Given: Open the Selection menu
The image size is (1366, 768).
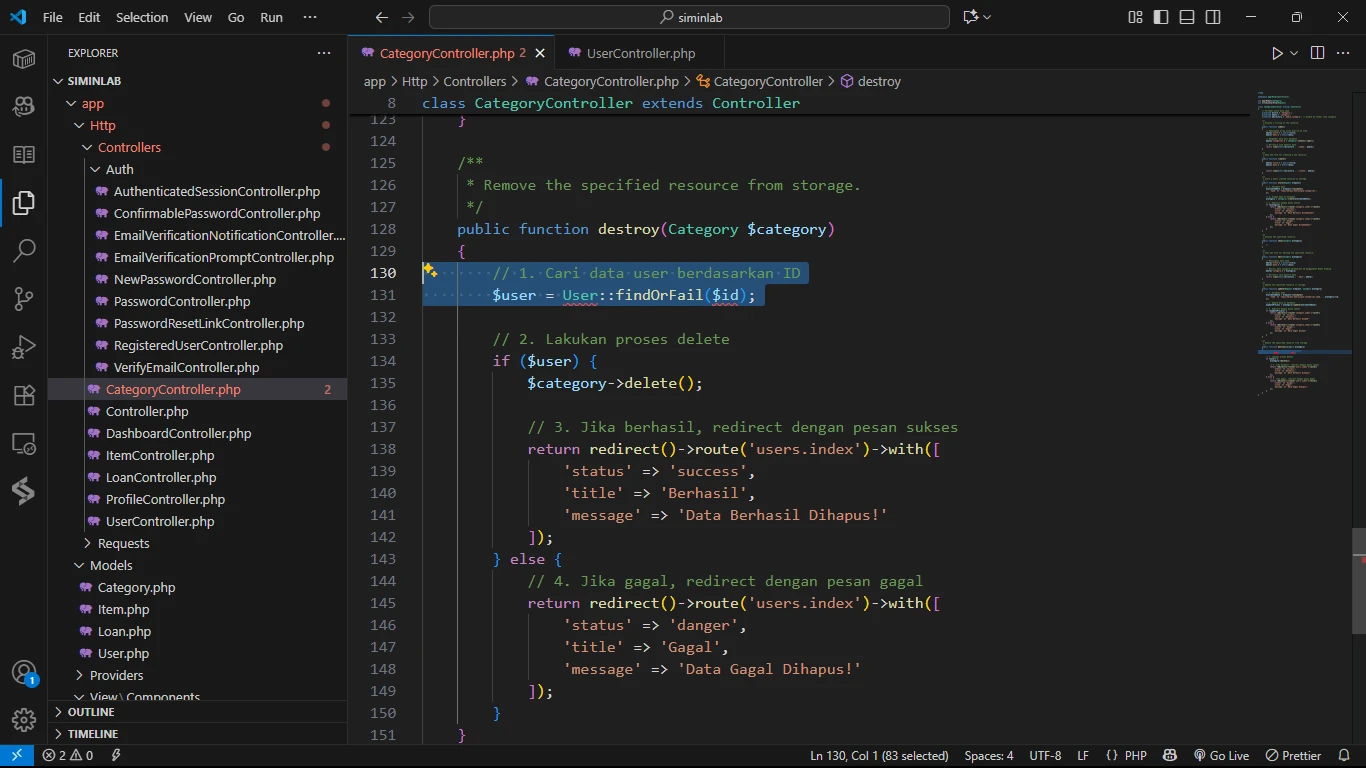Looking at the screenshot, I should [142, 17].
